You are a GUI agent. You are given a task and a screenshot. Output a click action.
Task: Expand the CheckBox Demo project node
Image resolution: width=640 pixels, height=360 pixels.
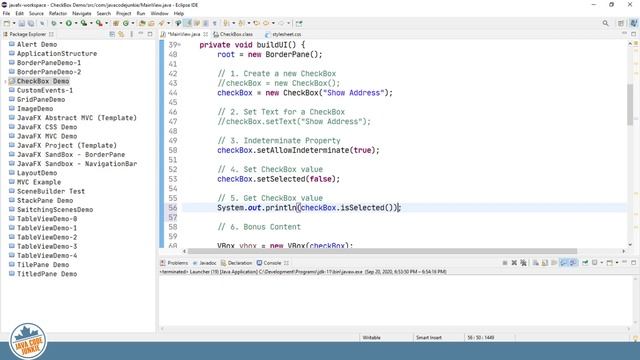click(x=5, y=82)
